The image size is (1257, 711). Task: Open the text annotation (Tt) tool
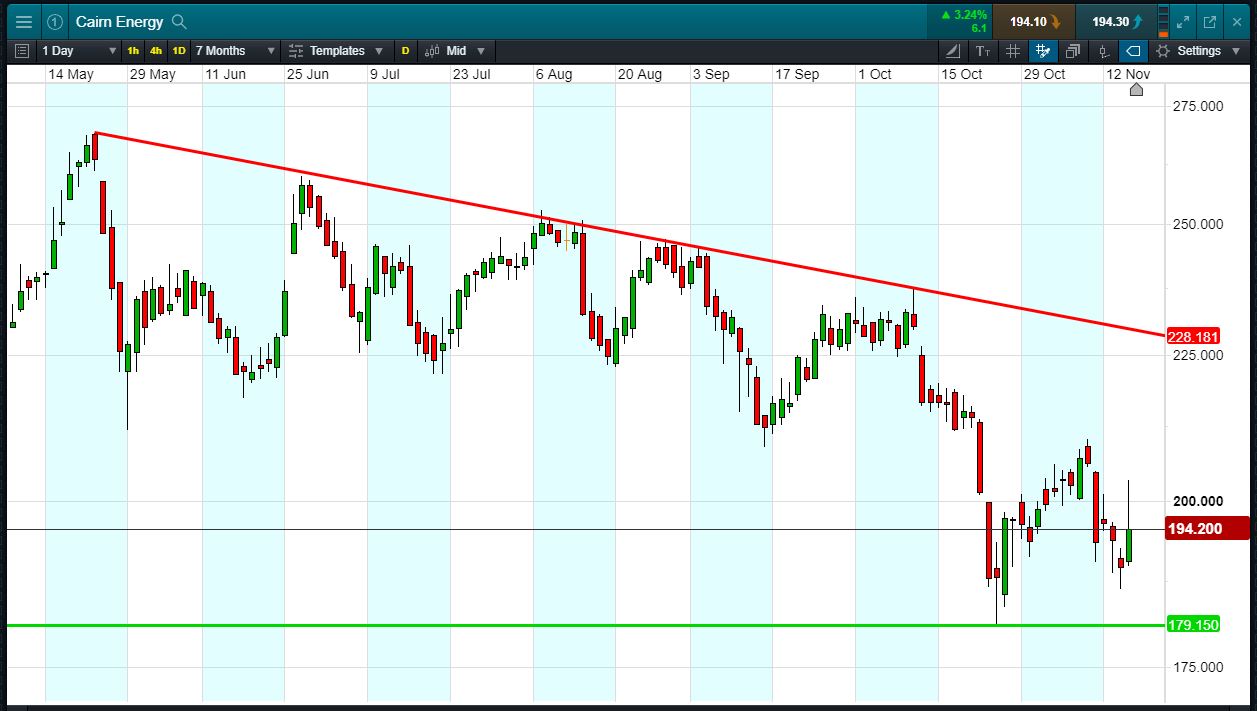[982, 50]
